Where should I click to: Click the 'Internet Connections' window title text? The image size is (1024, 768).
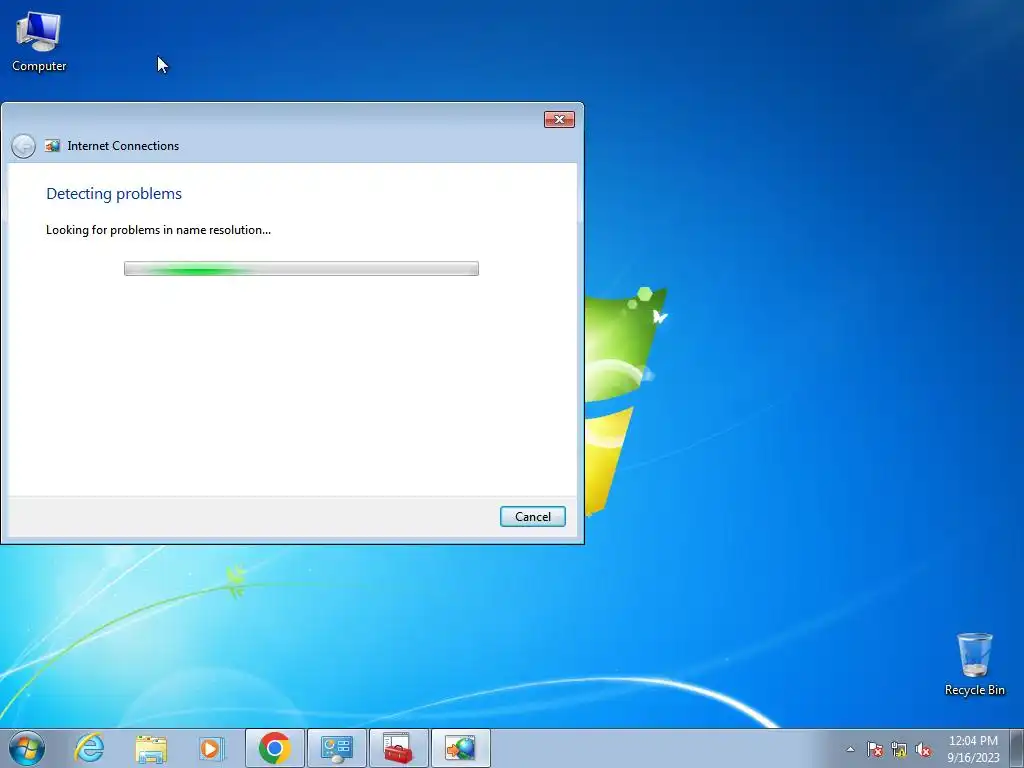(123, 146)
